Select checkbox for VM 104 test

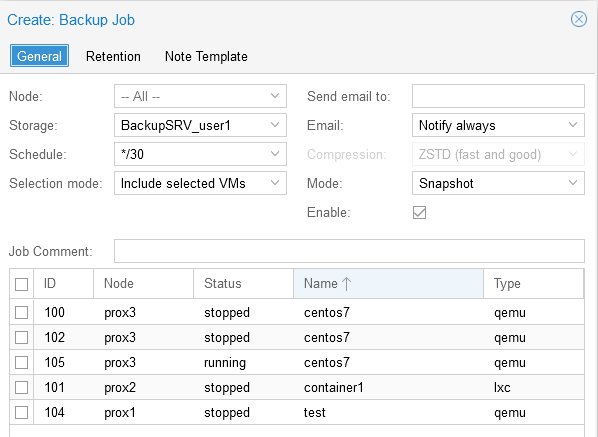(21, 412)
